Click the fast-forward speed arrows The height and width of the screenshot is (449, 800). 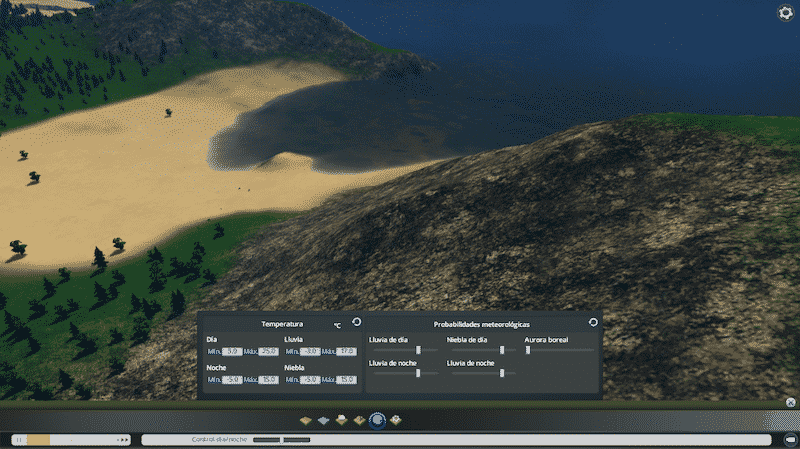124,439
